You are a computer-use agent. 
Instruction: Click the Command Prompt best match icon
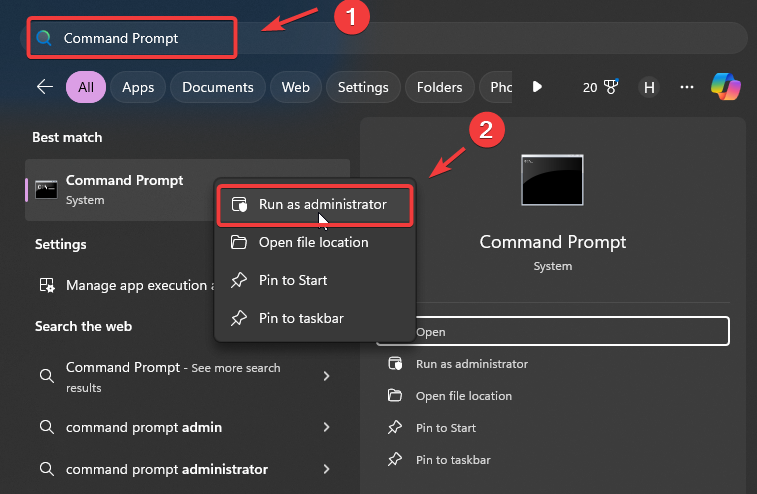point(46,189)
